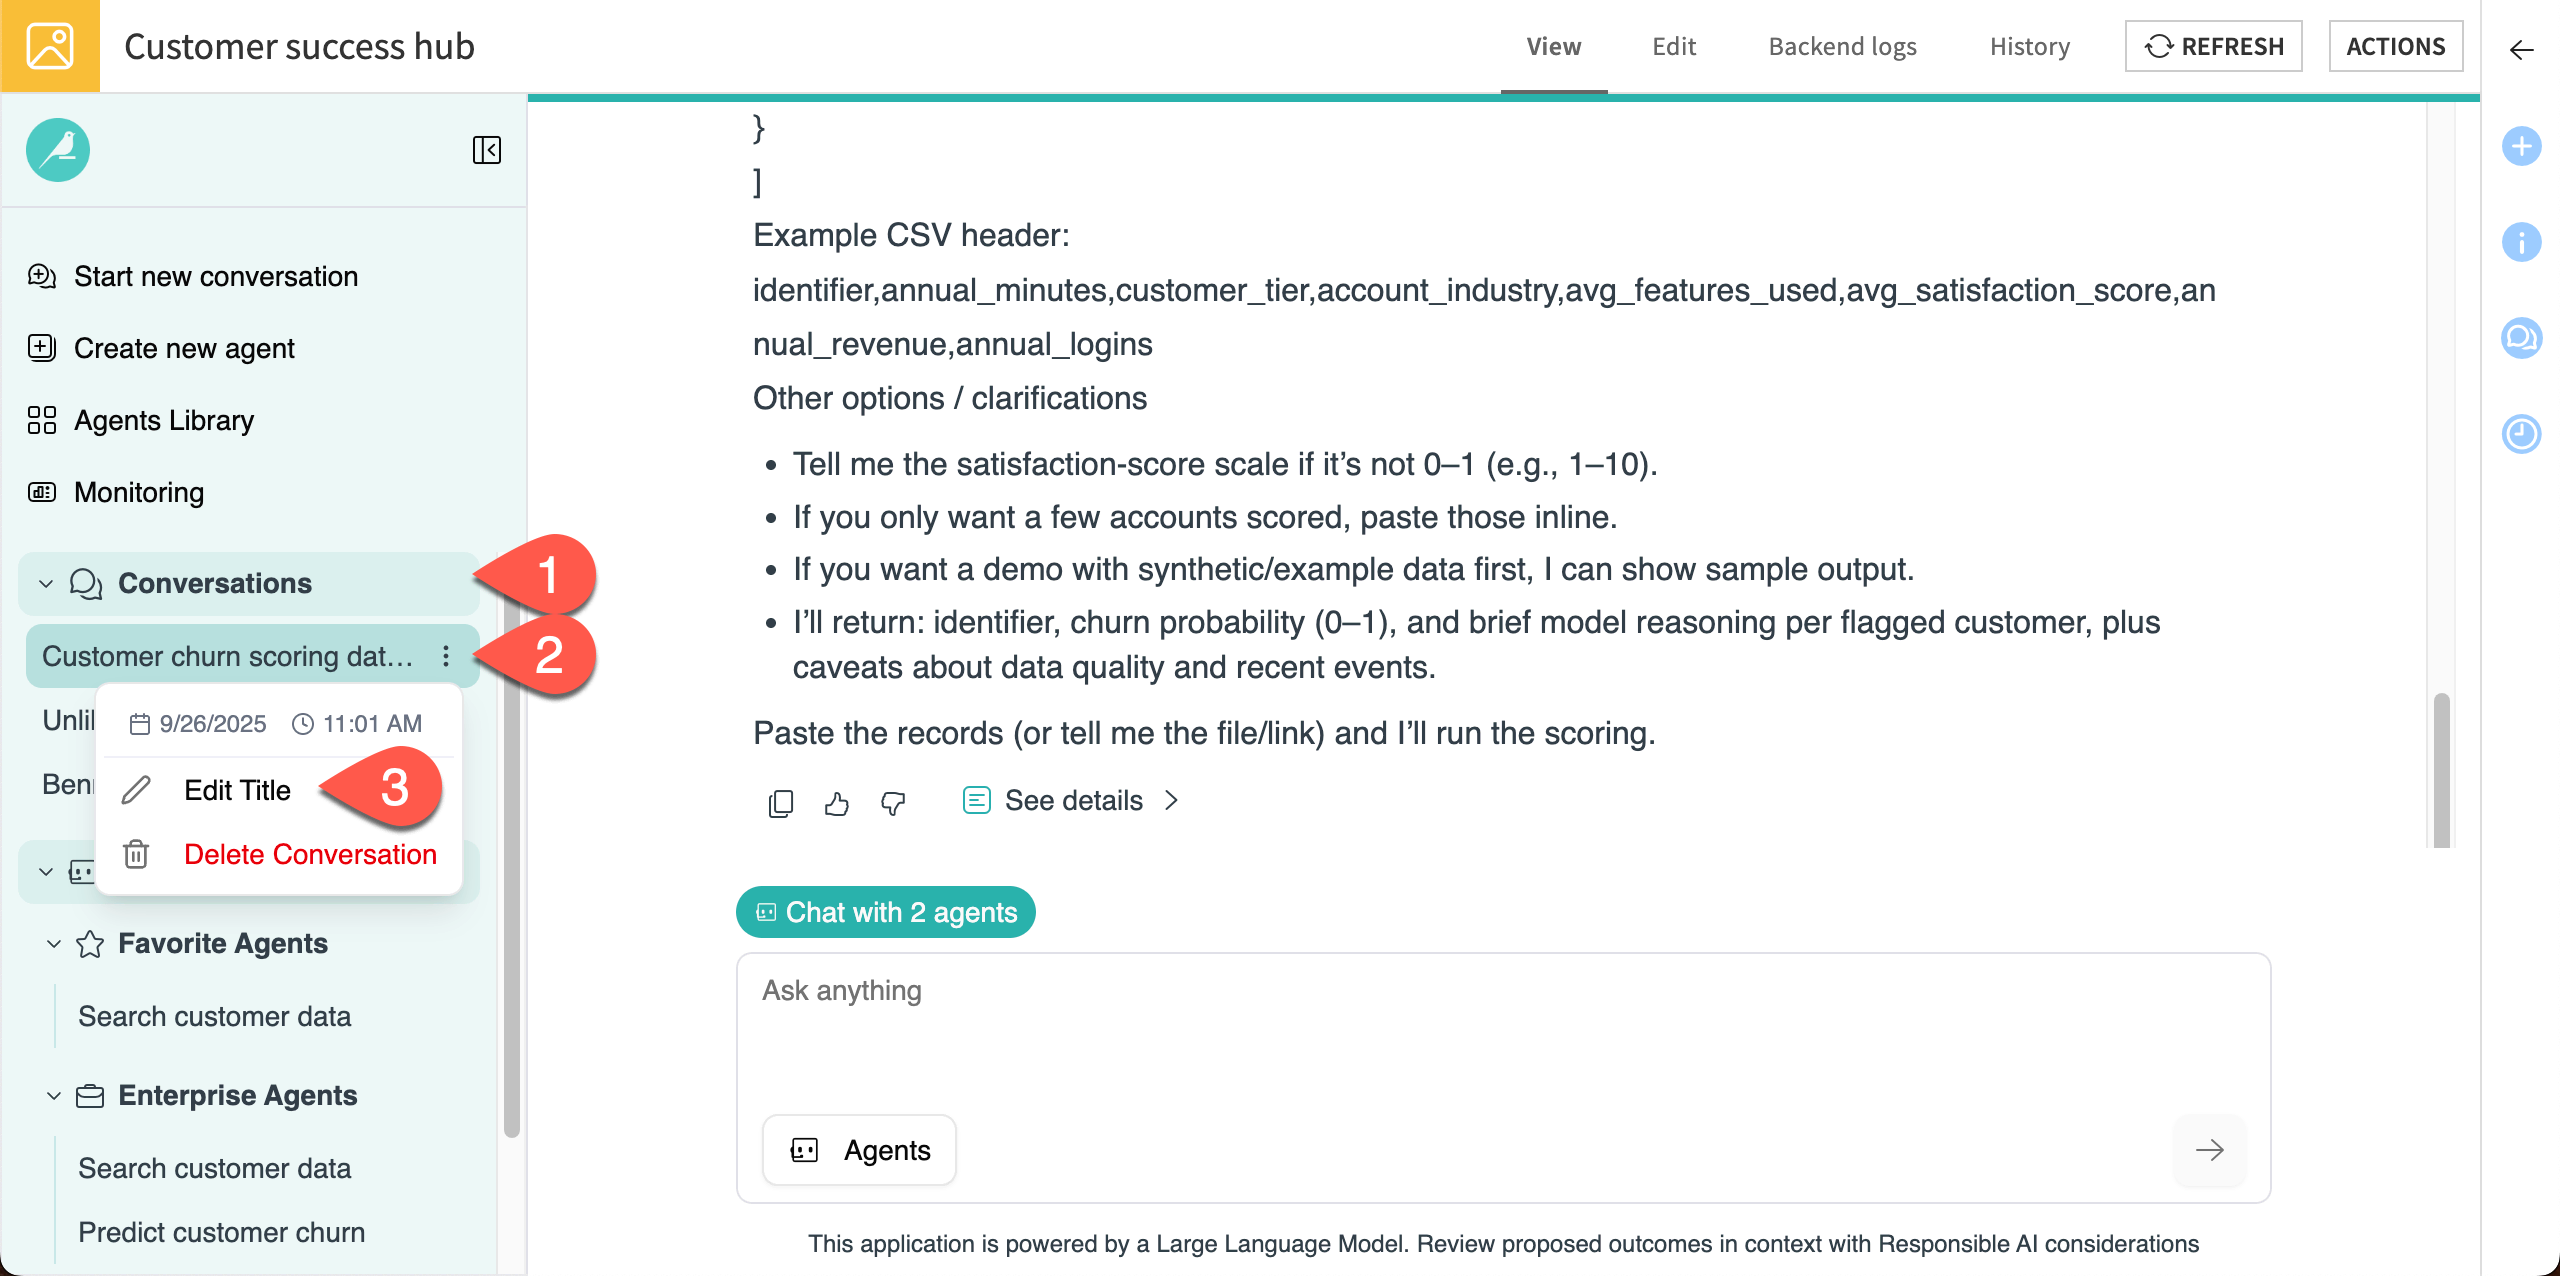Expand See details chevron

[x=1172, y=801]
